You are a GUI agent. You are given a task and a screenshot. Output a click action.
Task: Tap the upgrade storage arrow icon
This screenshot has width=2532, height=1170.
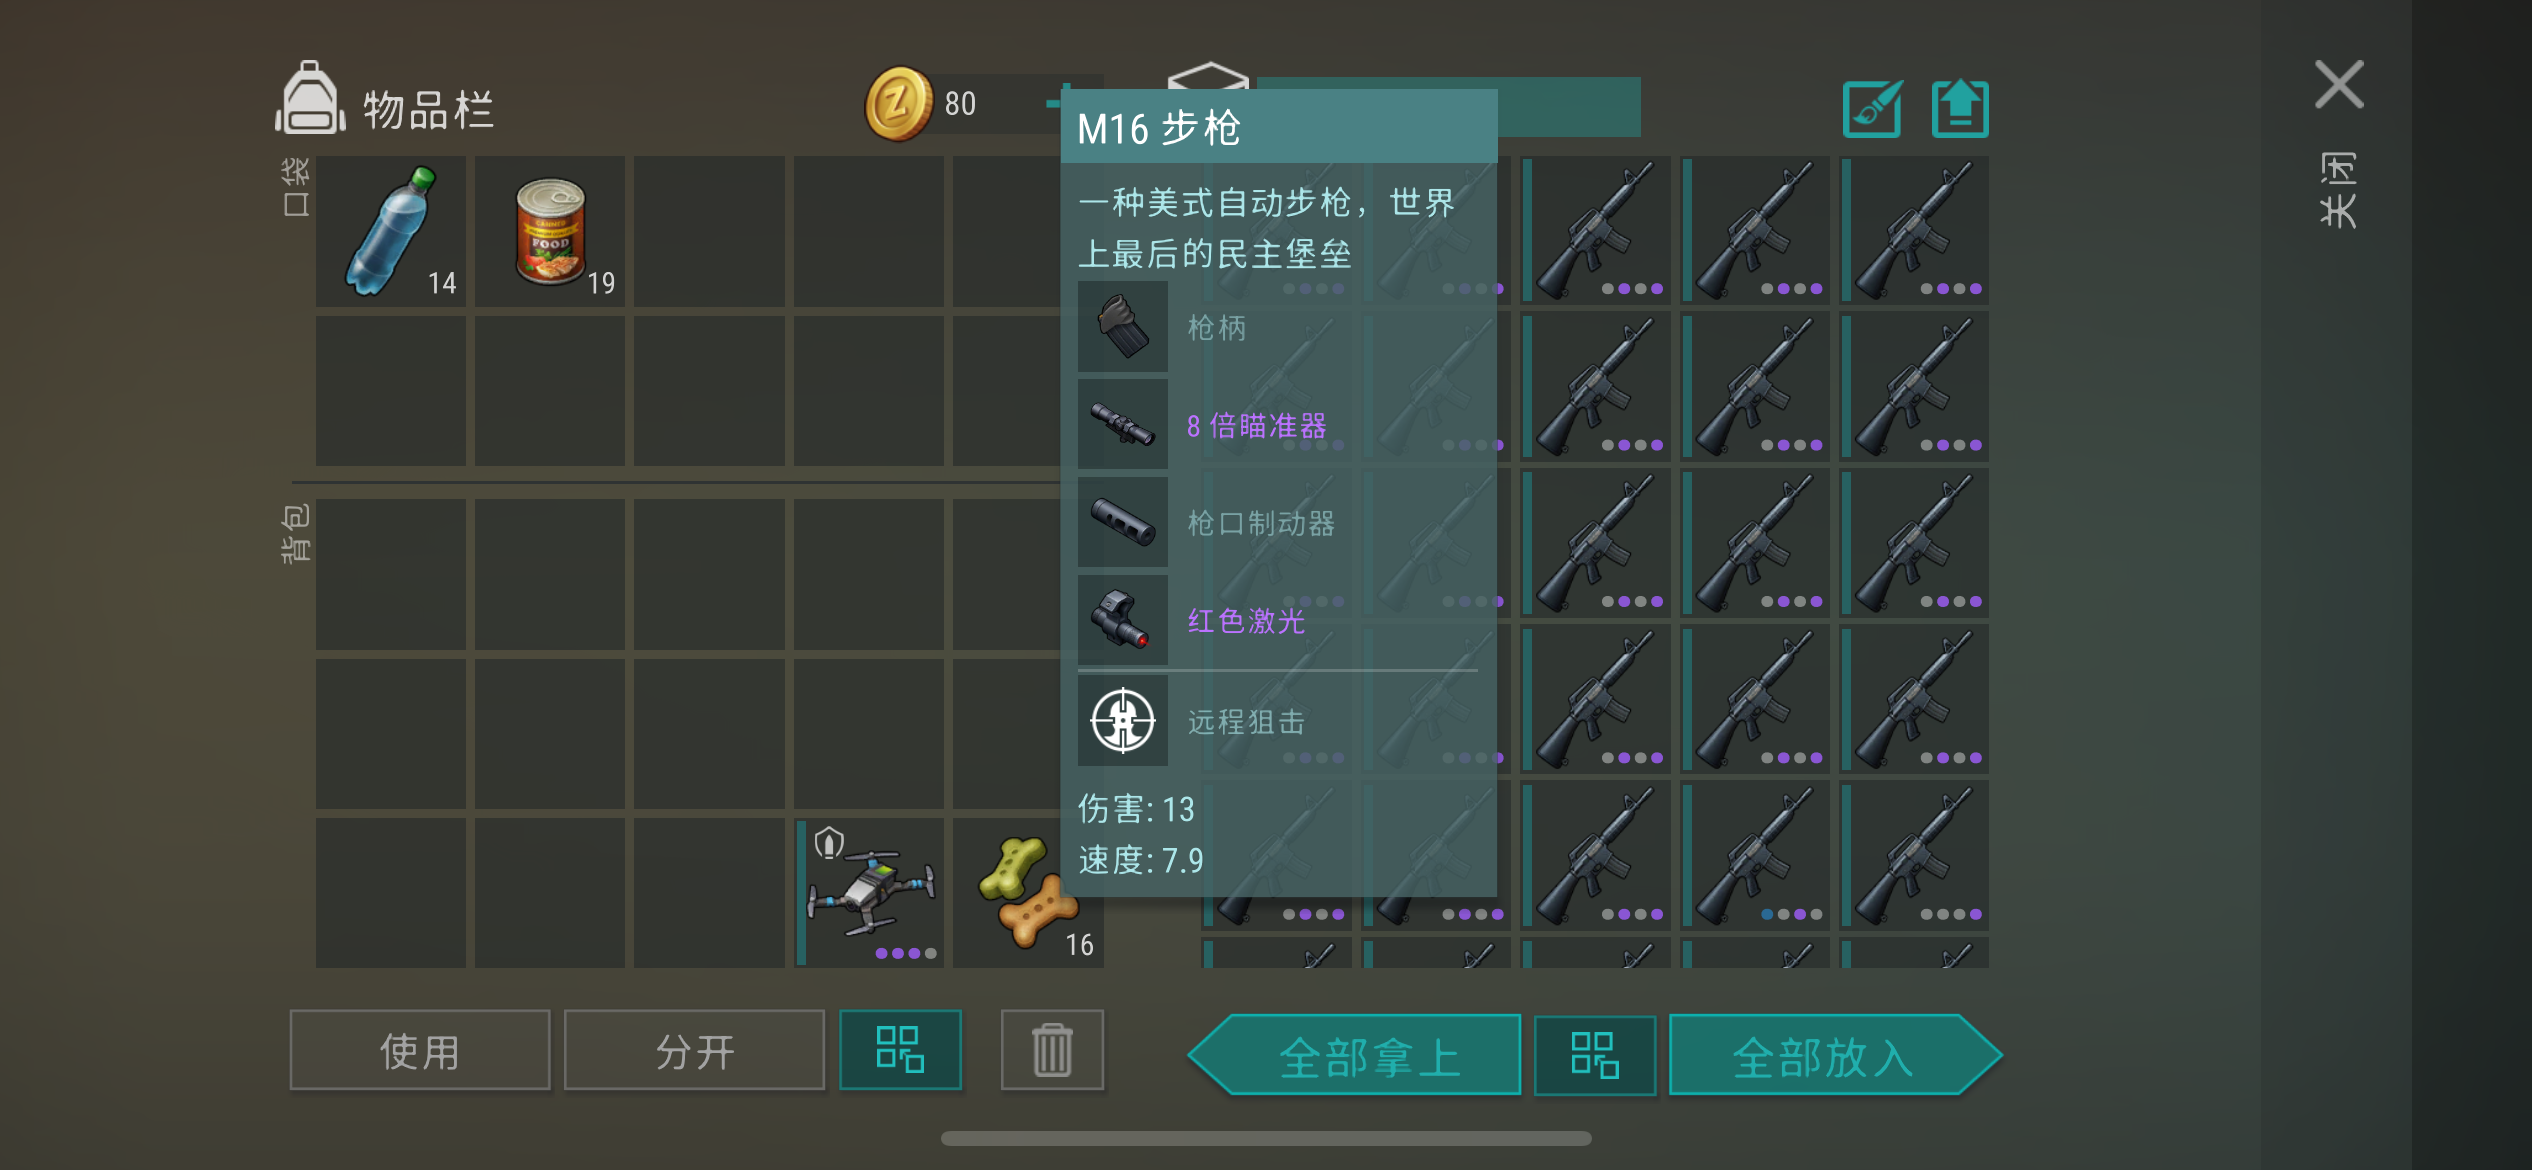pyautogui.click(x=1960, y=108)
